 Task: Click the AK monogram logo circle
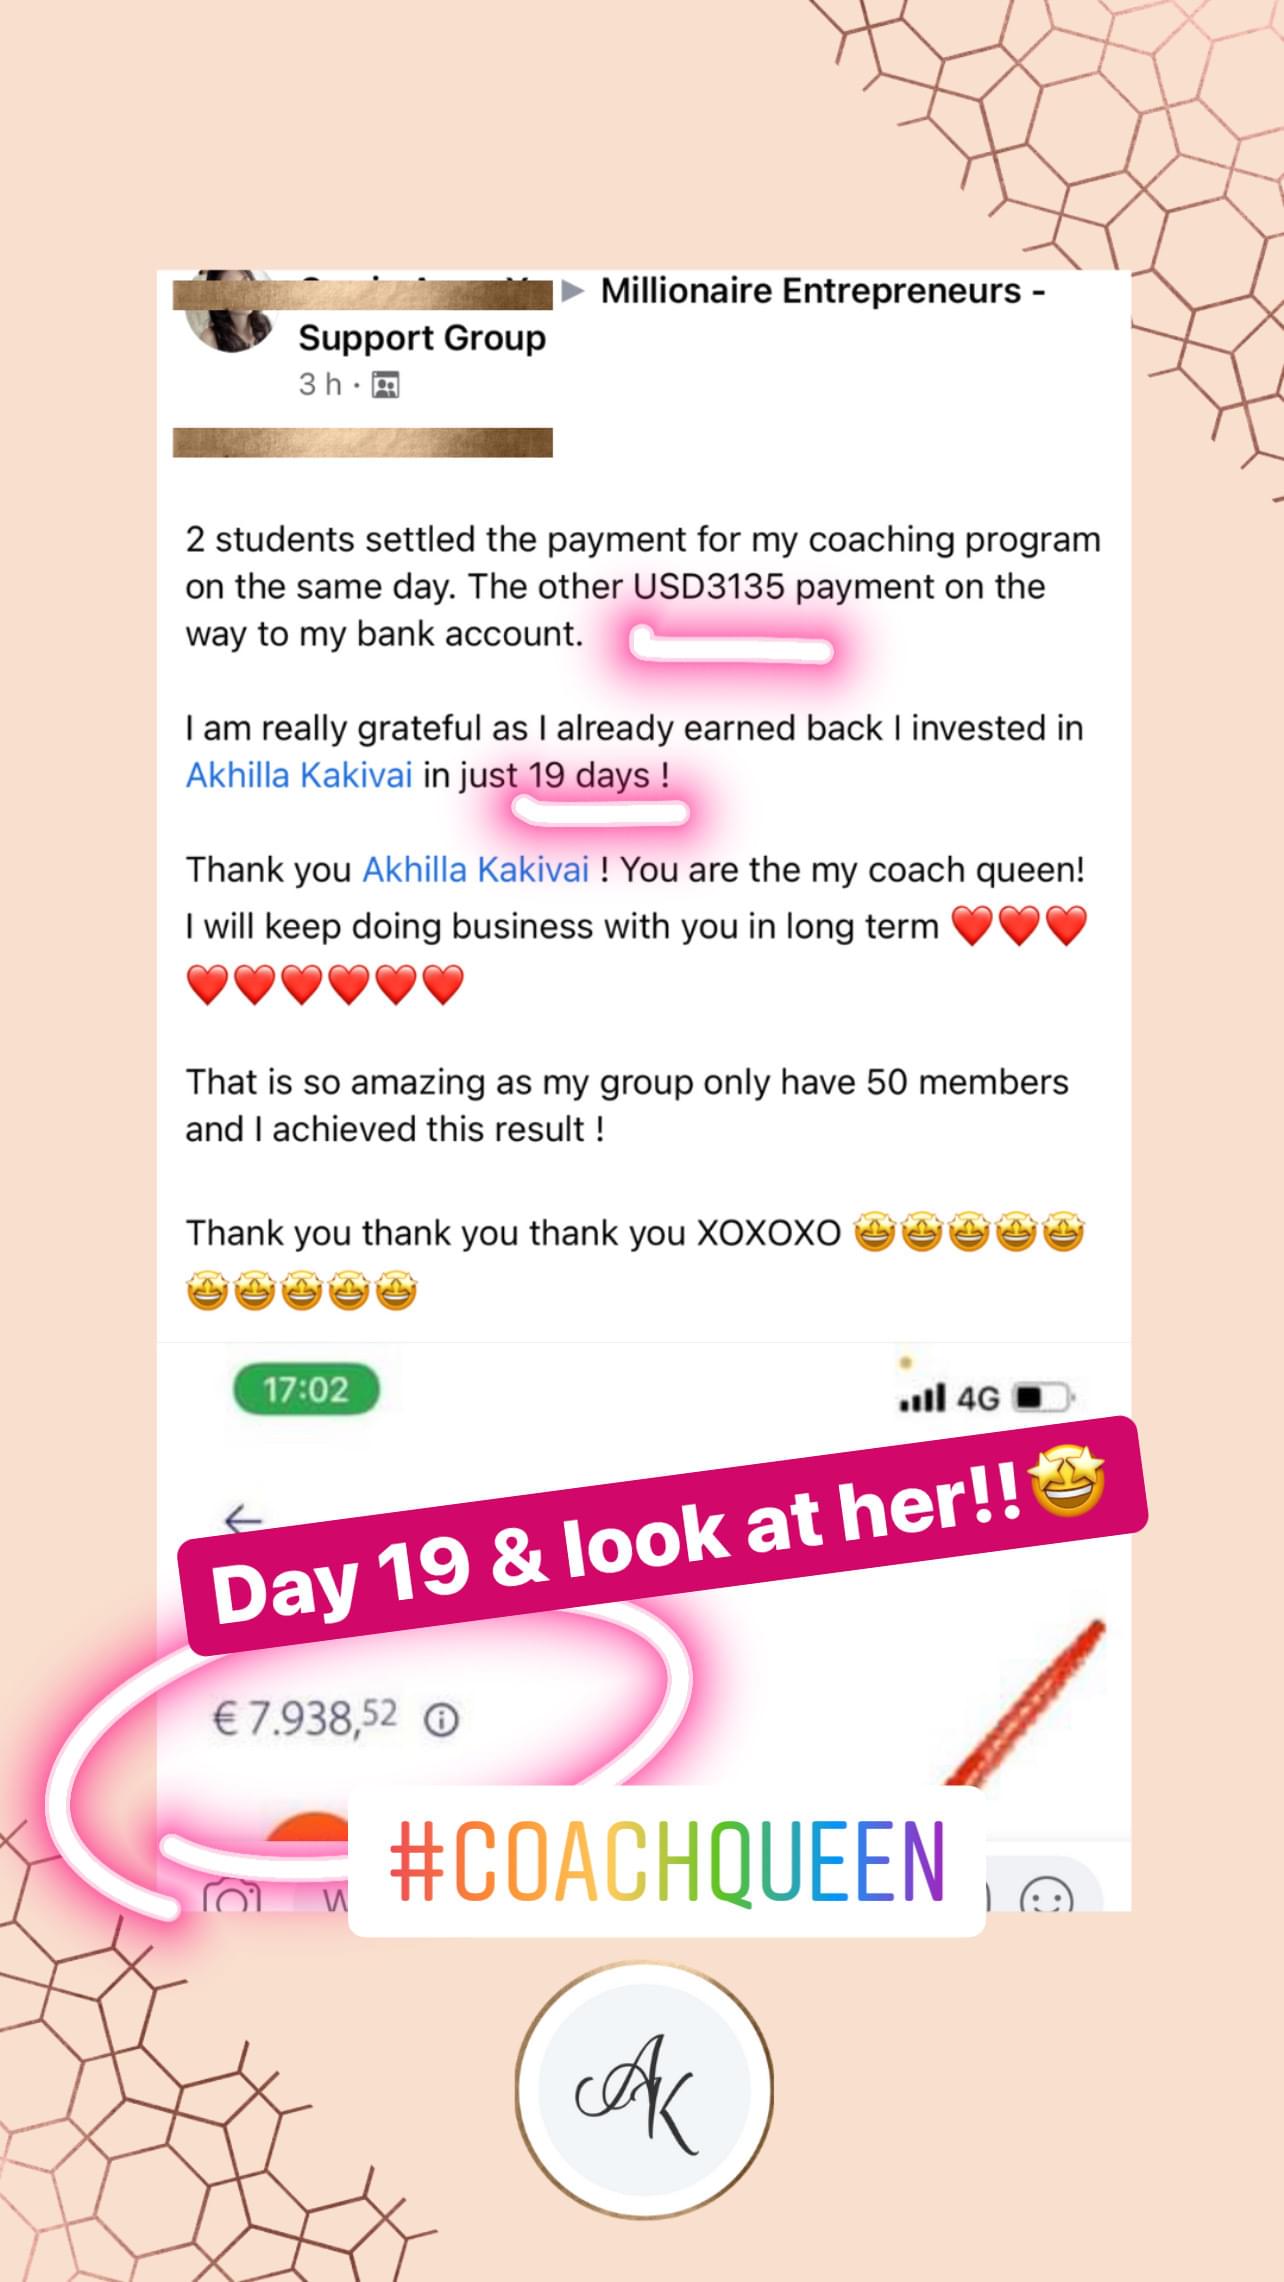tap(644, 2089)
